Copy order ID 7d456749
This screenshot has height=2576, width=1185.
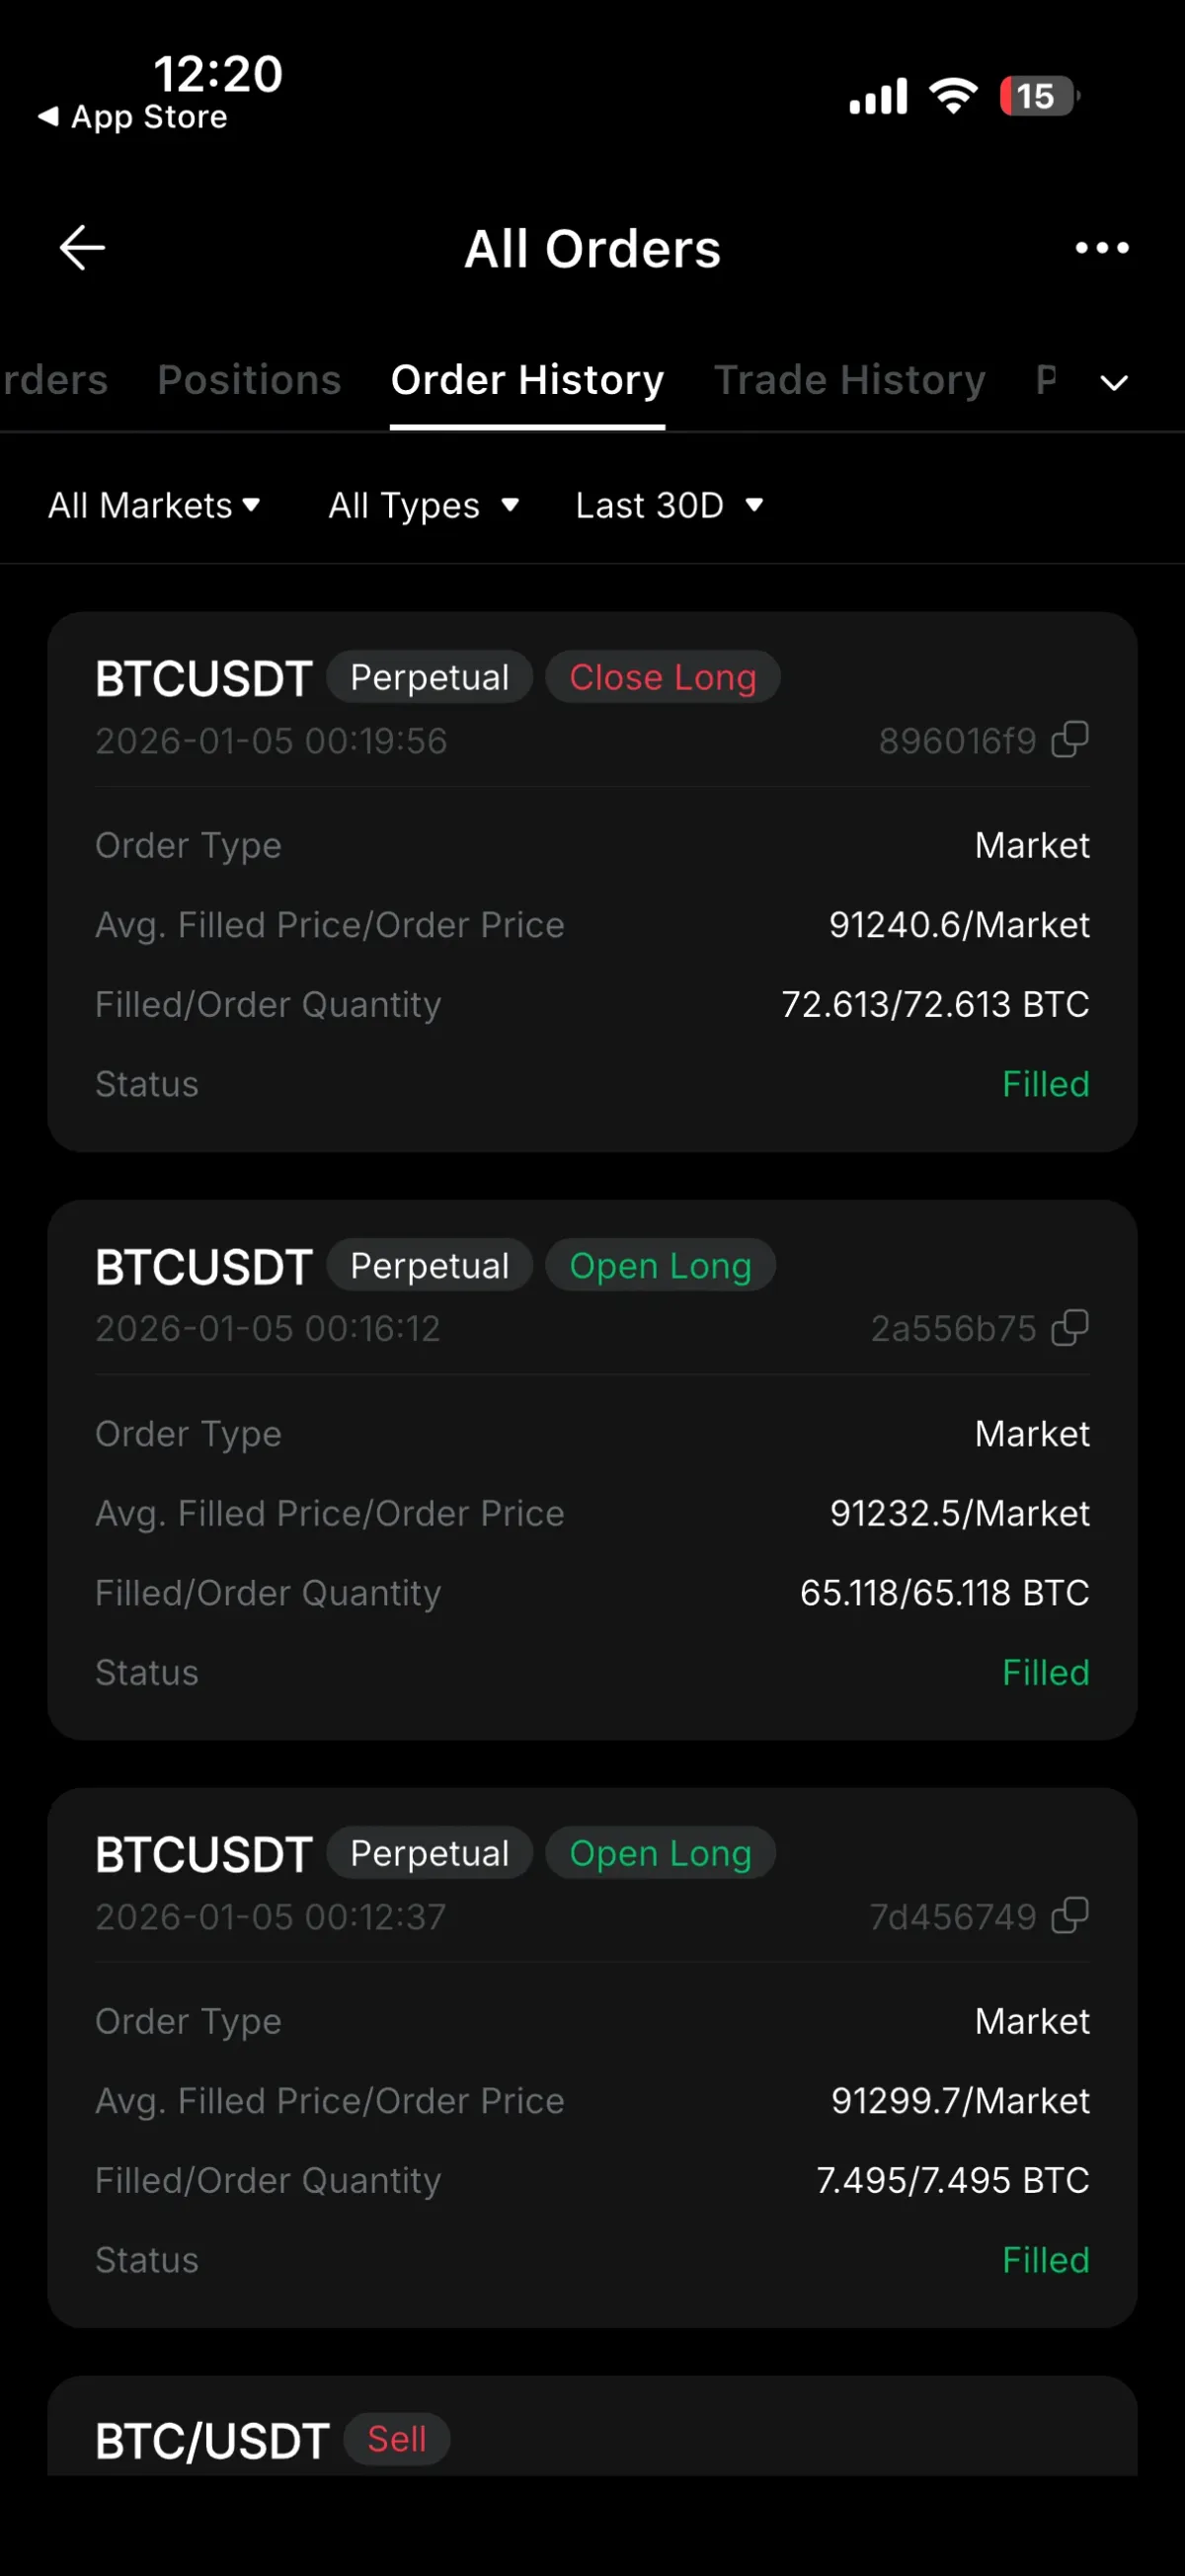(1070, 1916)
